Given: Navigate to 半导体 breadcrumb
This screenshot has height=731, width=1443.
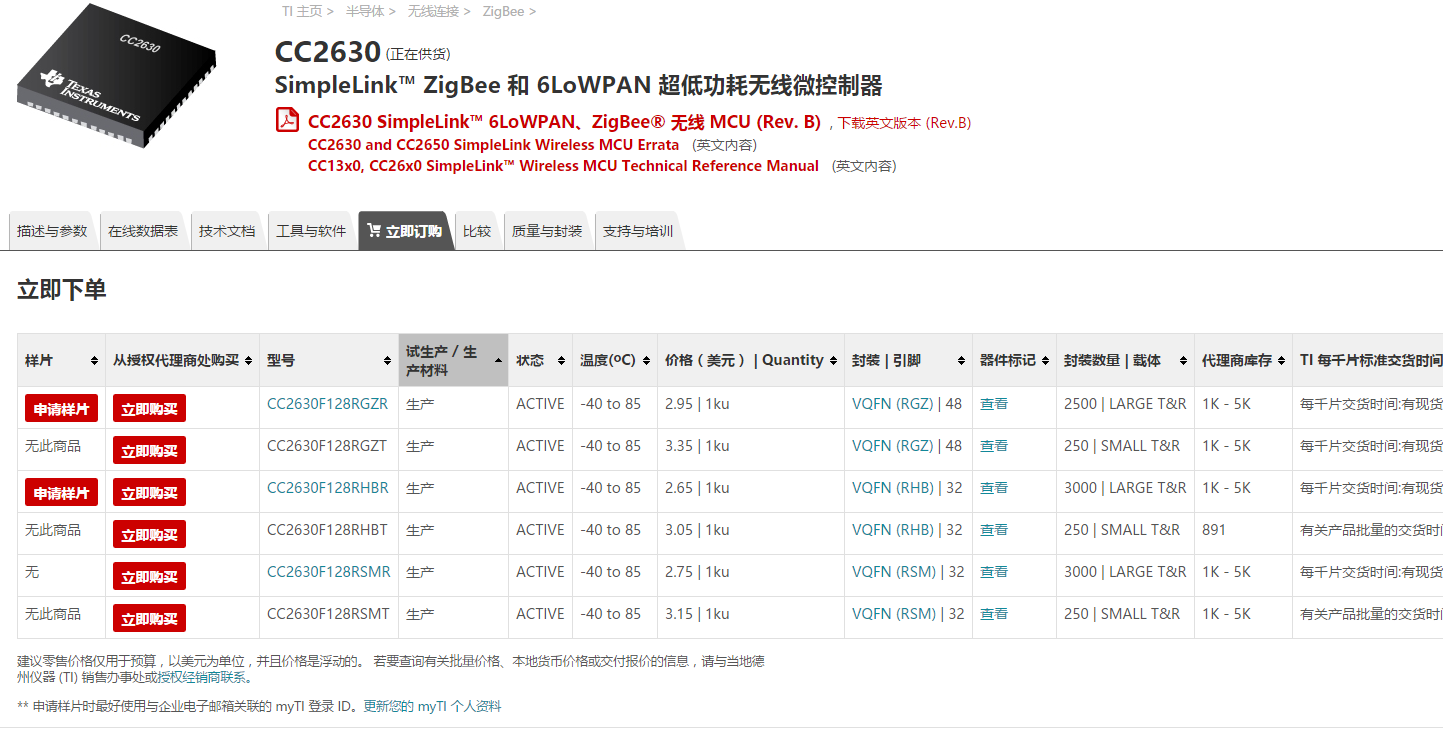Looking at the screenshot, I should [364, 11].
